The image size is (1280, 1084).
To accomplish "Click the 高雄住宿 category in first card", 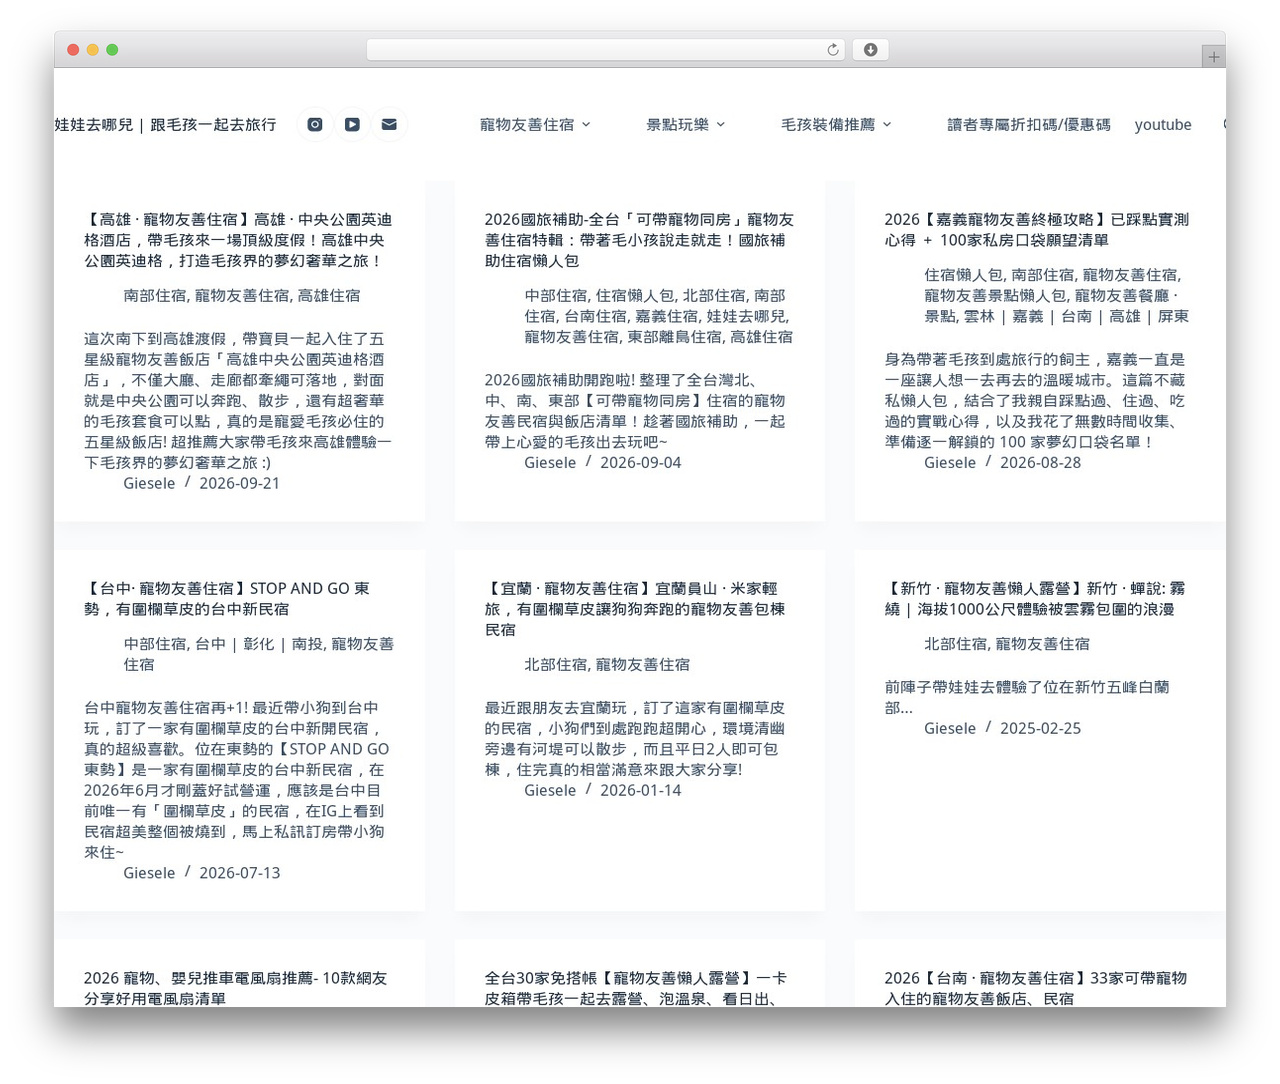I will click(x=329, y=296).
